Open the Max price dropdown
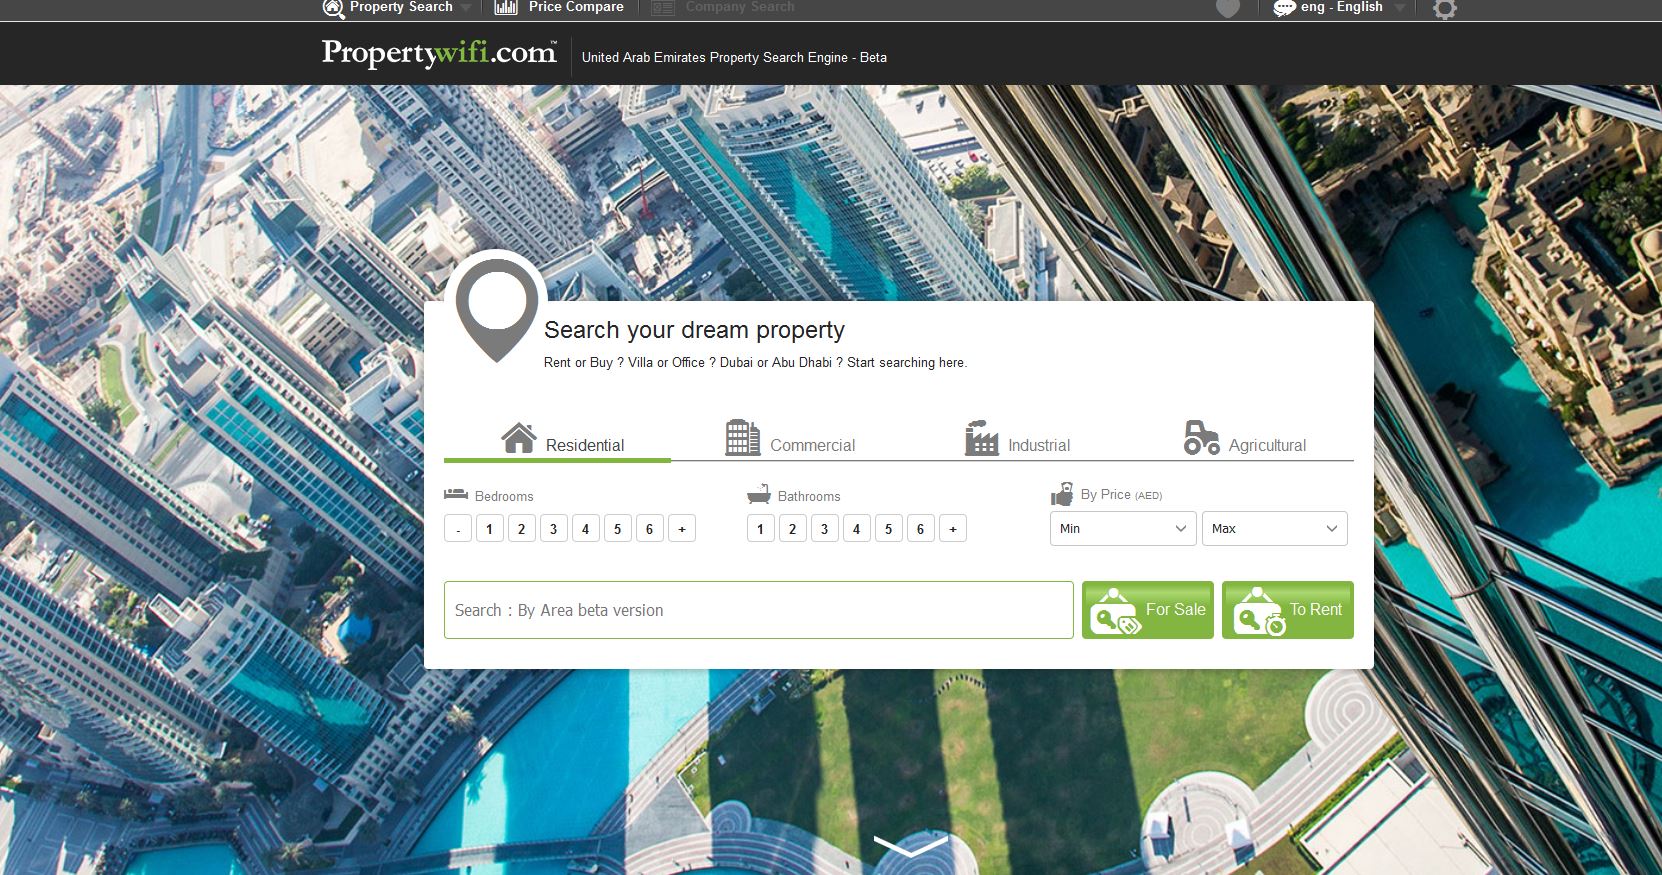The height and width of the screenshot is (875, 1662). [x=1275, y=528]
